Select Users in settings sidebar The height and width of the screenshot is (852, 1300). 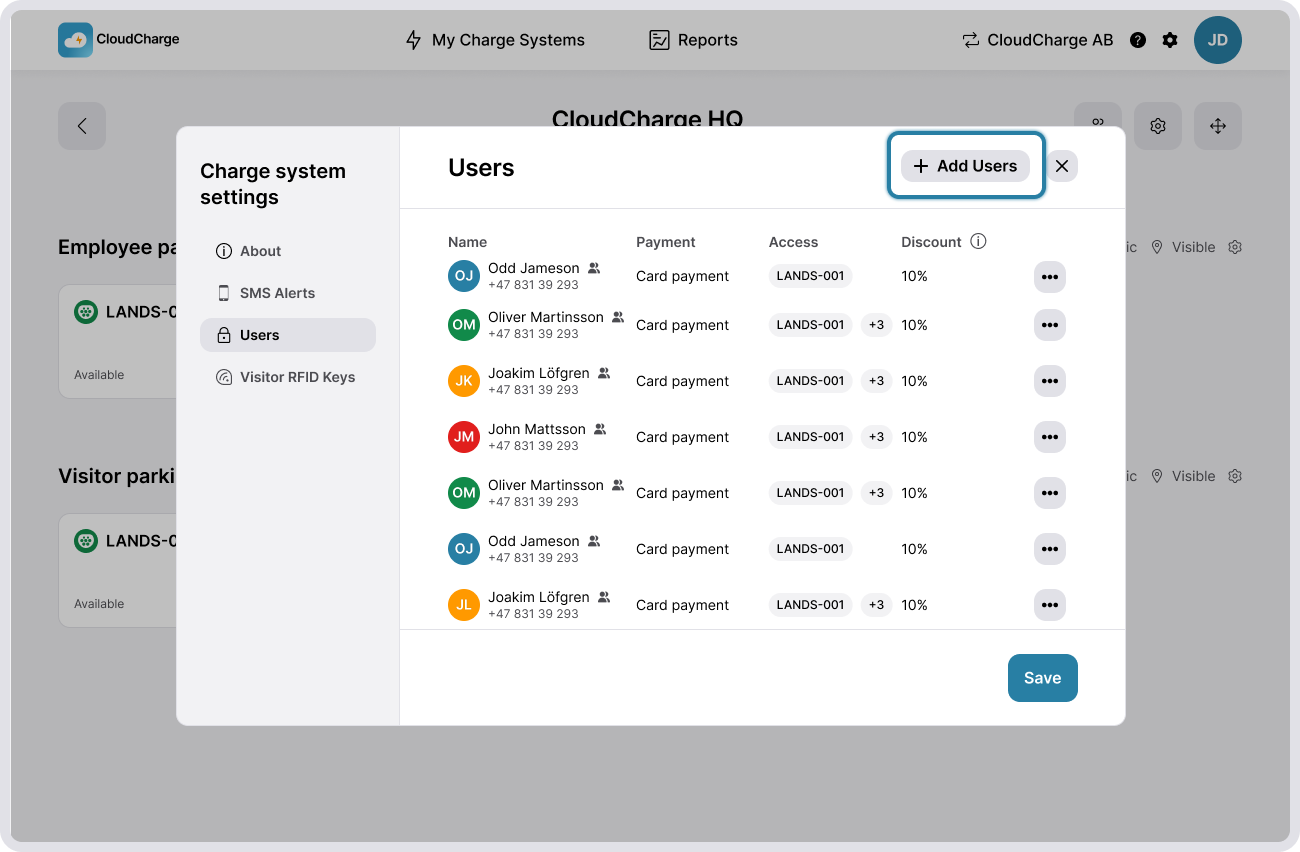[x=288, y=335]
